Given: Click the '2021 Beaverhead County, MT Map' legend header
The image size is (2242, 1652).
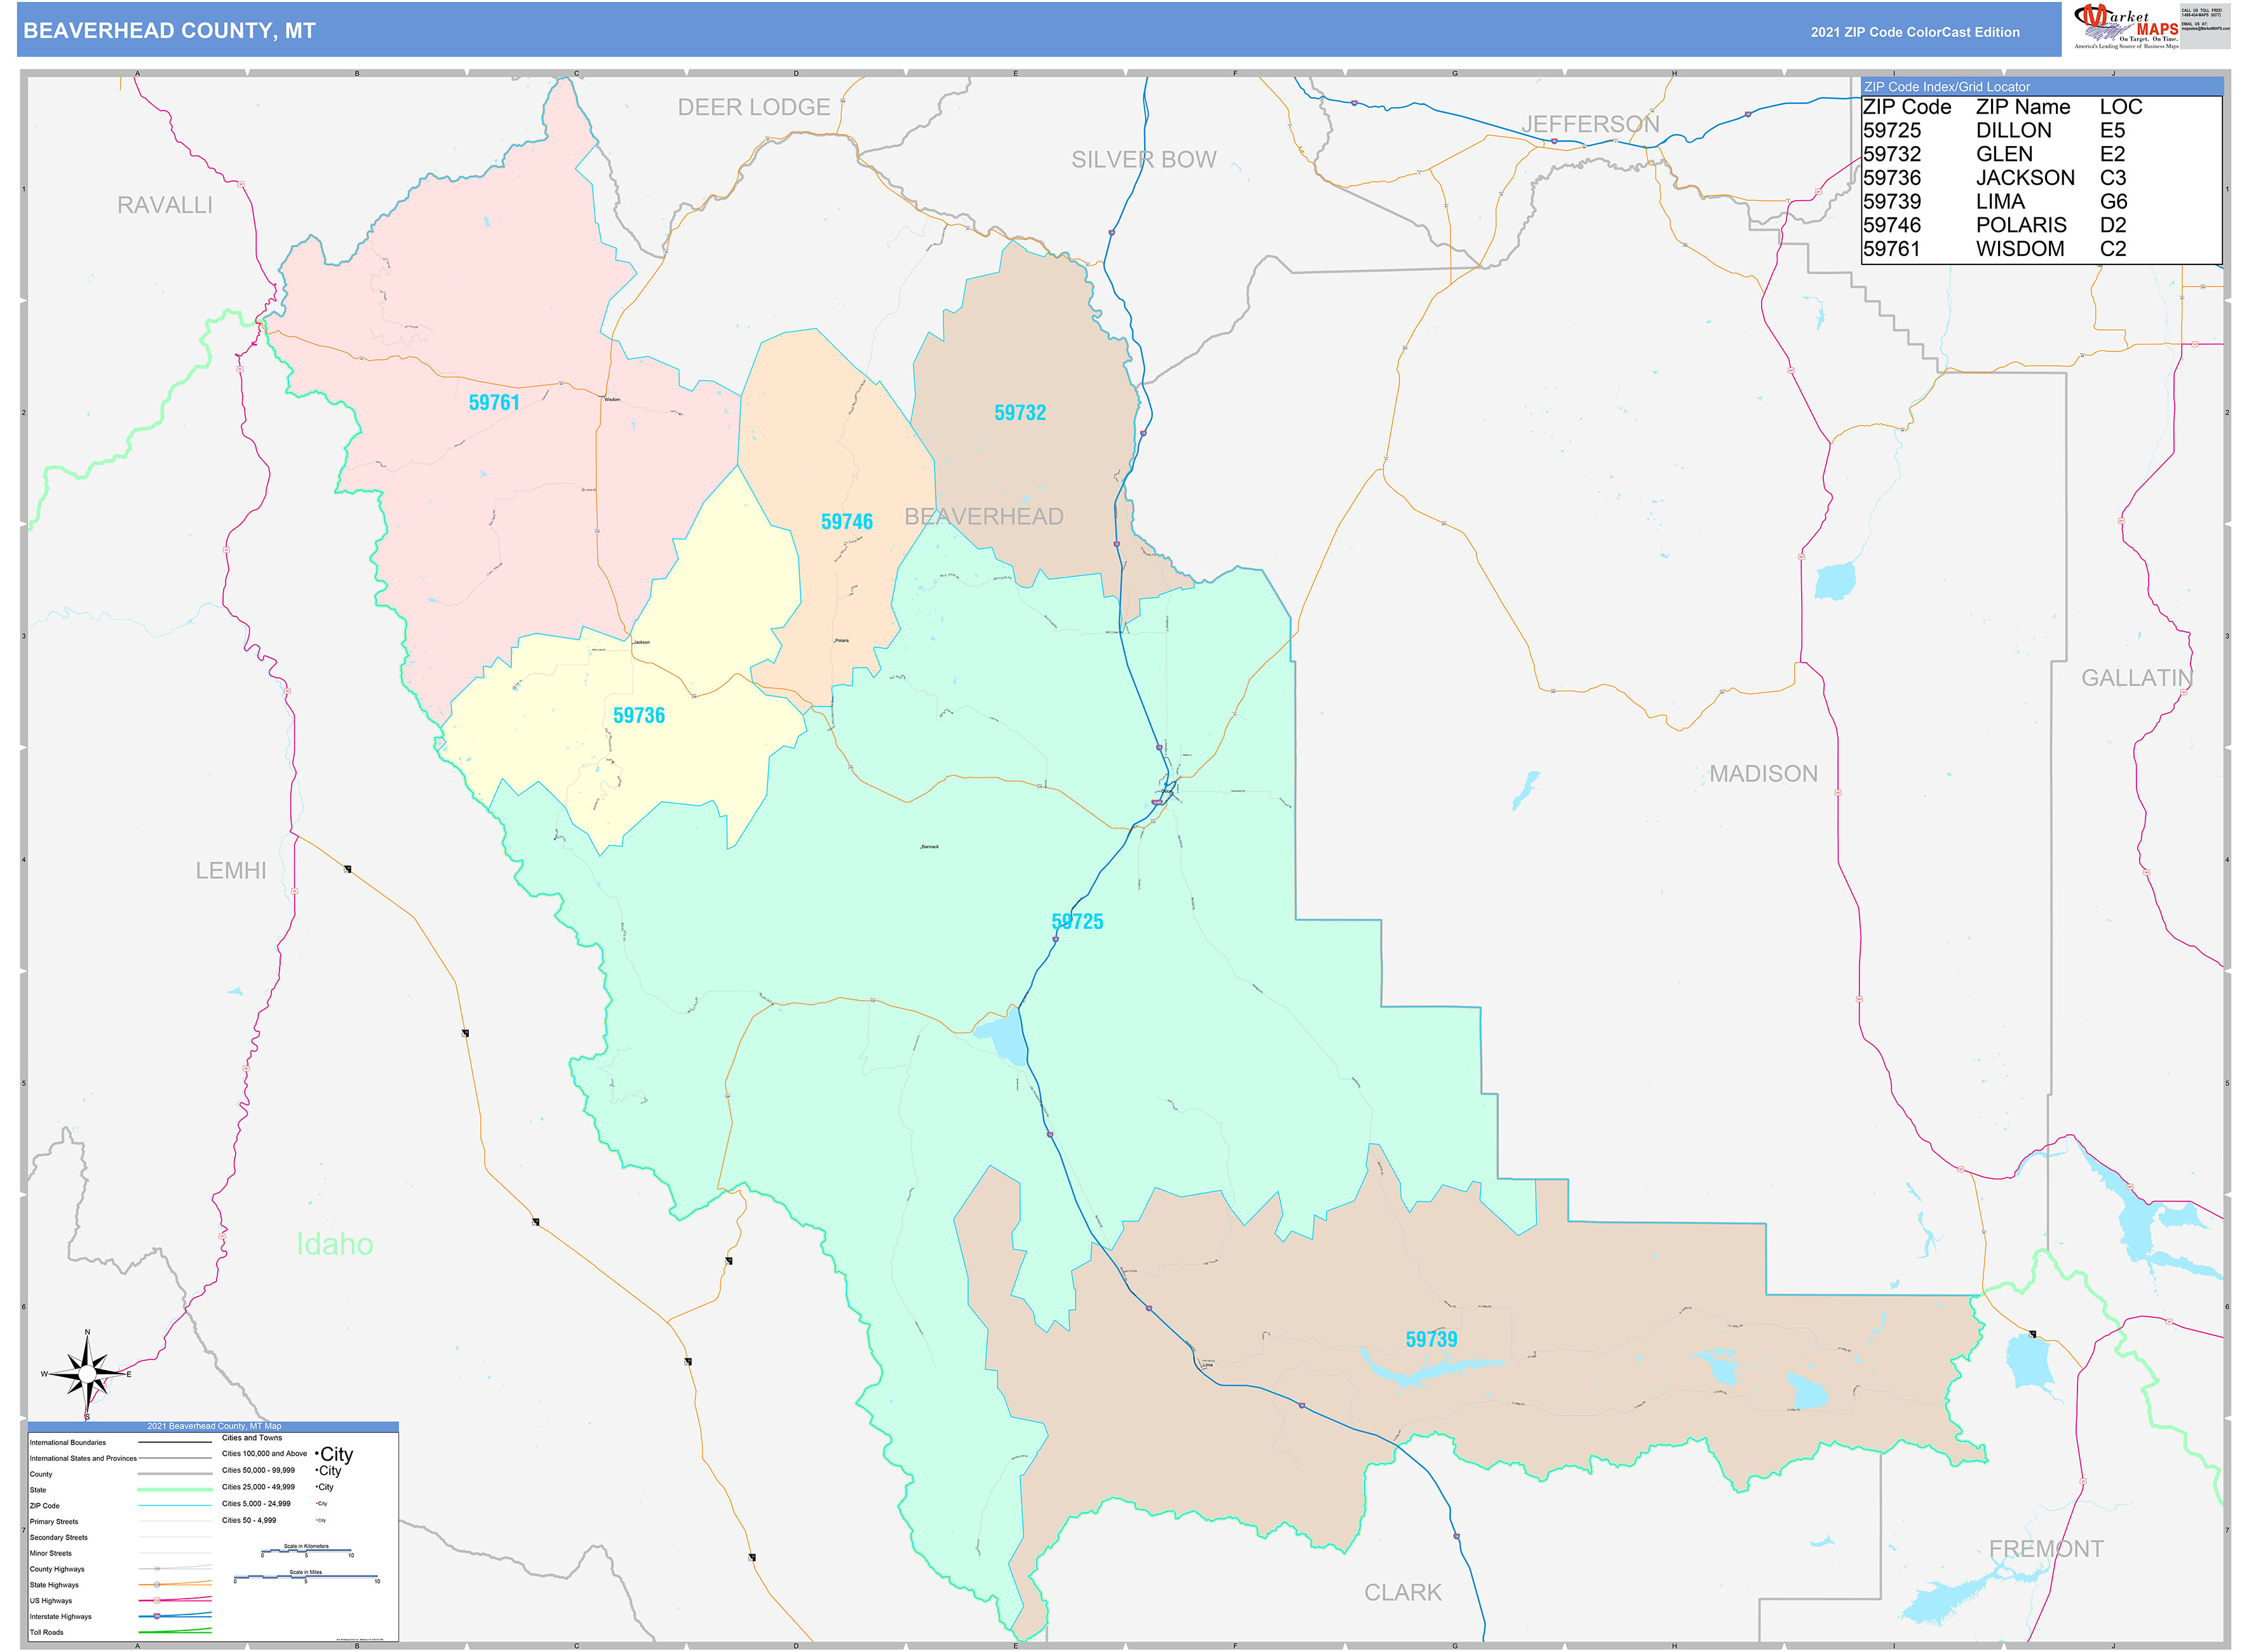Looking at the screenshot, I should (214, 1426).
